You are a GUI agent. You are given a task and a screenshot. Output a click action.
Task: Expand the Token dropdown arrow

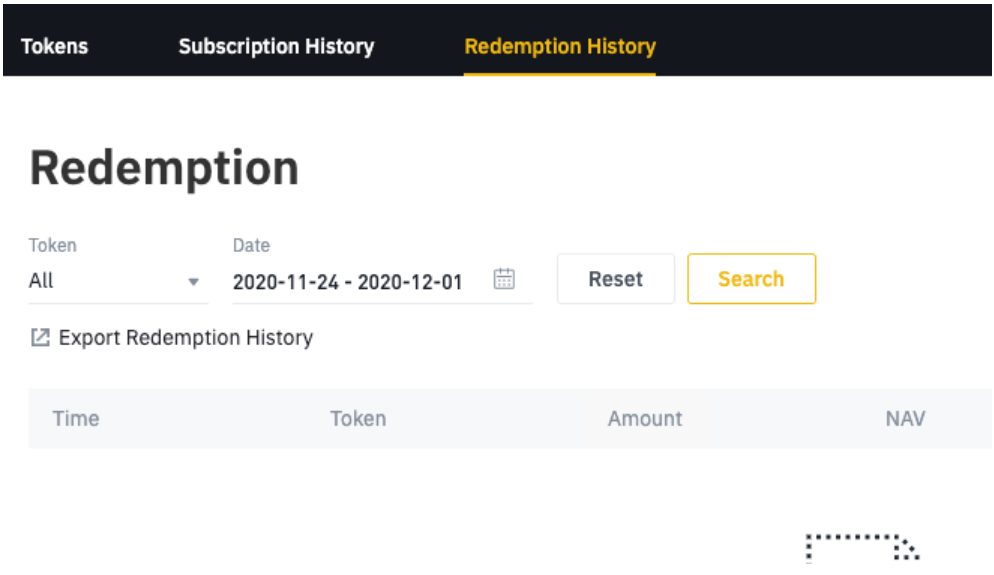point(193,281)
